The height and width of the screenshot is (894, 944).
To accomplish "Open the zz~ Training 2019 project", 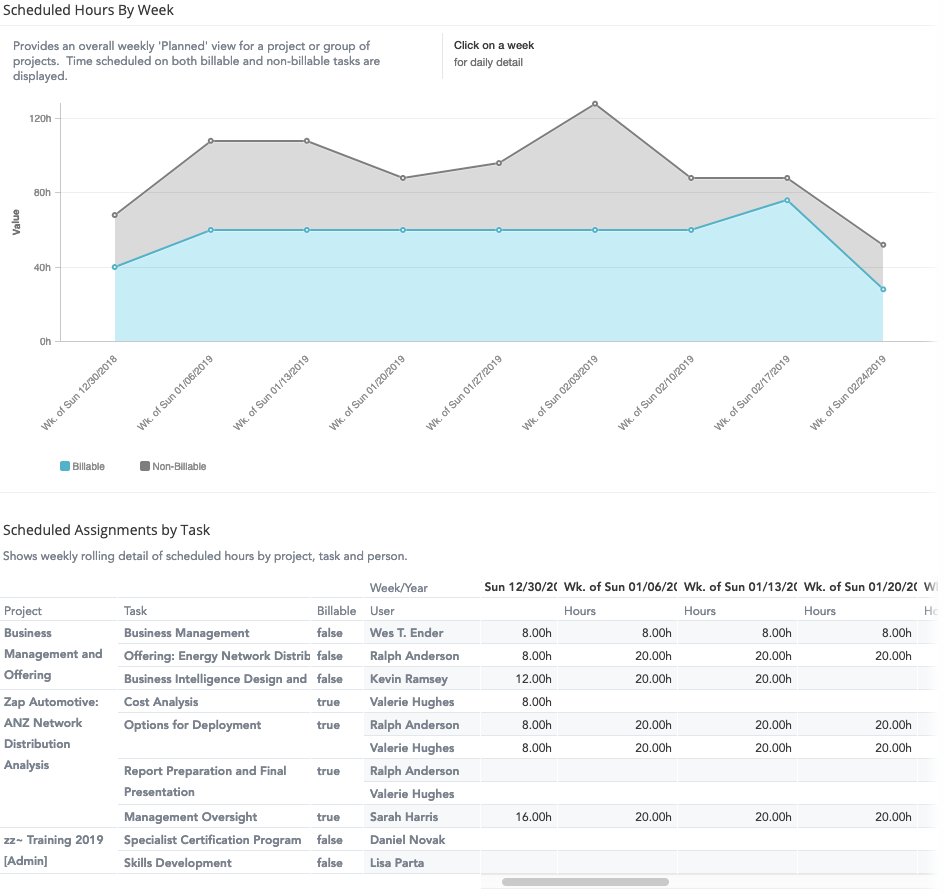I will coord(54,840).
